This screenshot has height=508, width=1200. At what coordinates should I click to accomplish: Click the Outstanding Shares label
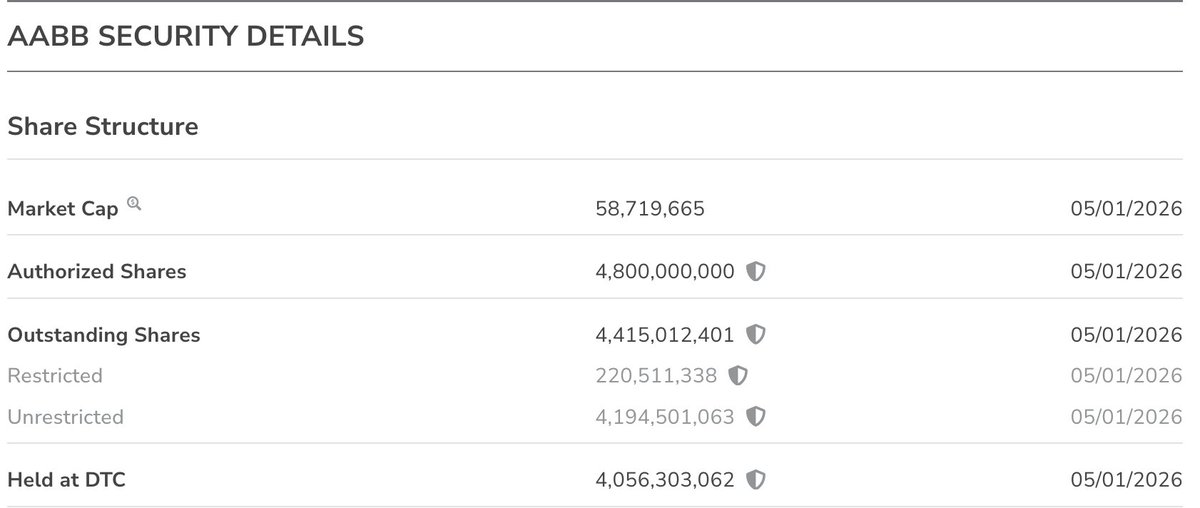104,335
